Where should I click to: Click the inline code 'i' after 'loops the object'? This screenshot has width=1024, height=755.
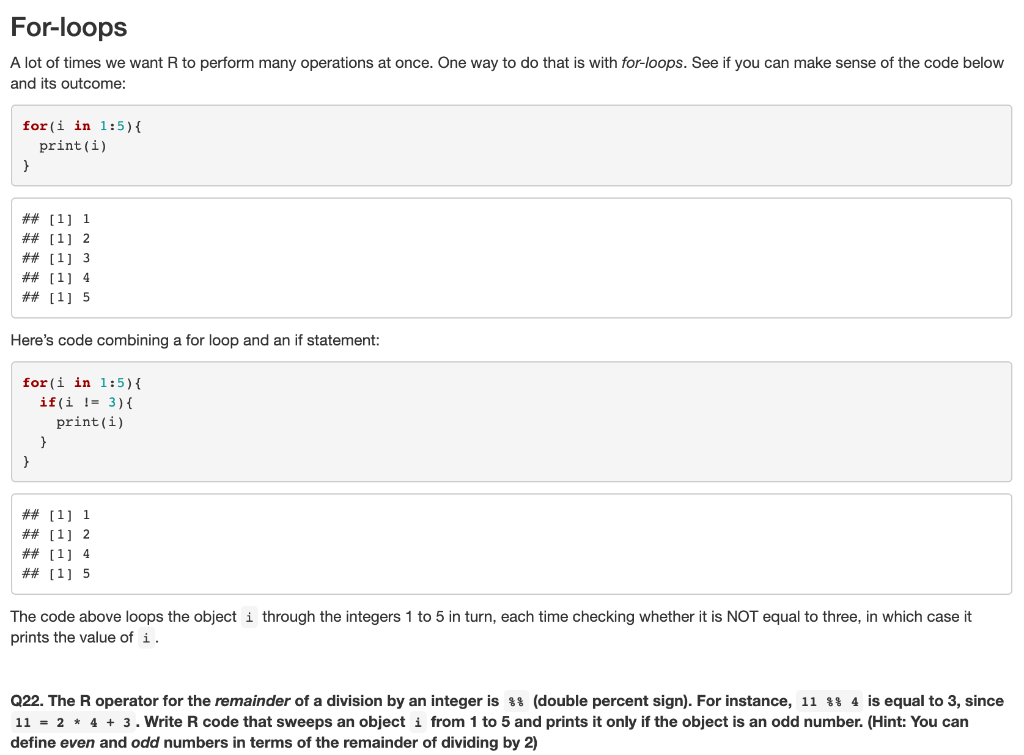[x=249, y=617]
